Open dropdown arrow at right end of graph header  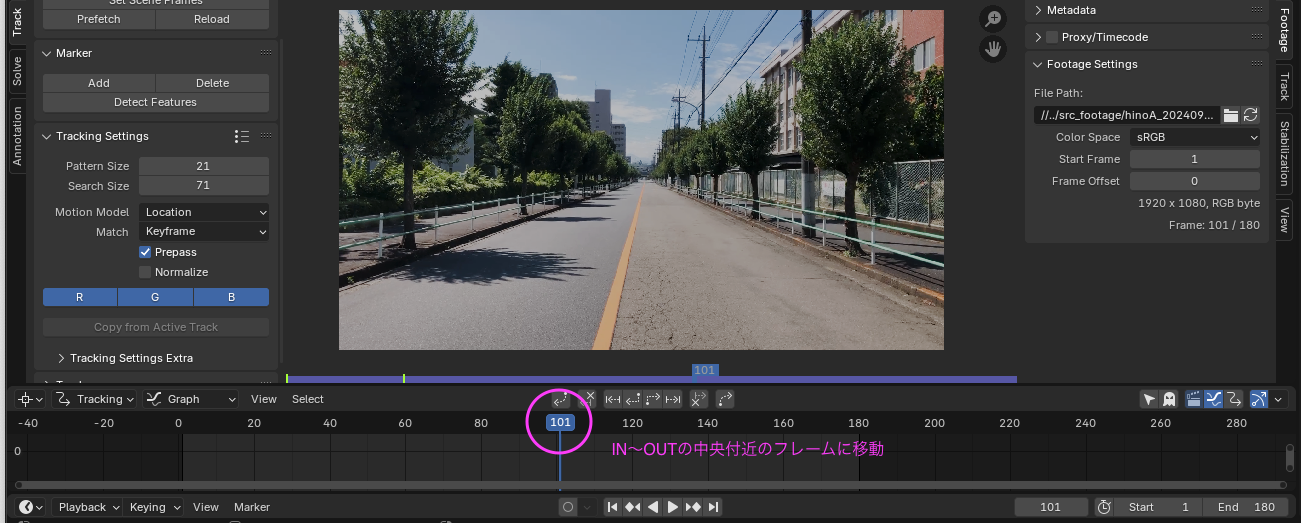click(x=1278, y=399)
